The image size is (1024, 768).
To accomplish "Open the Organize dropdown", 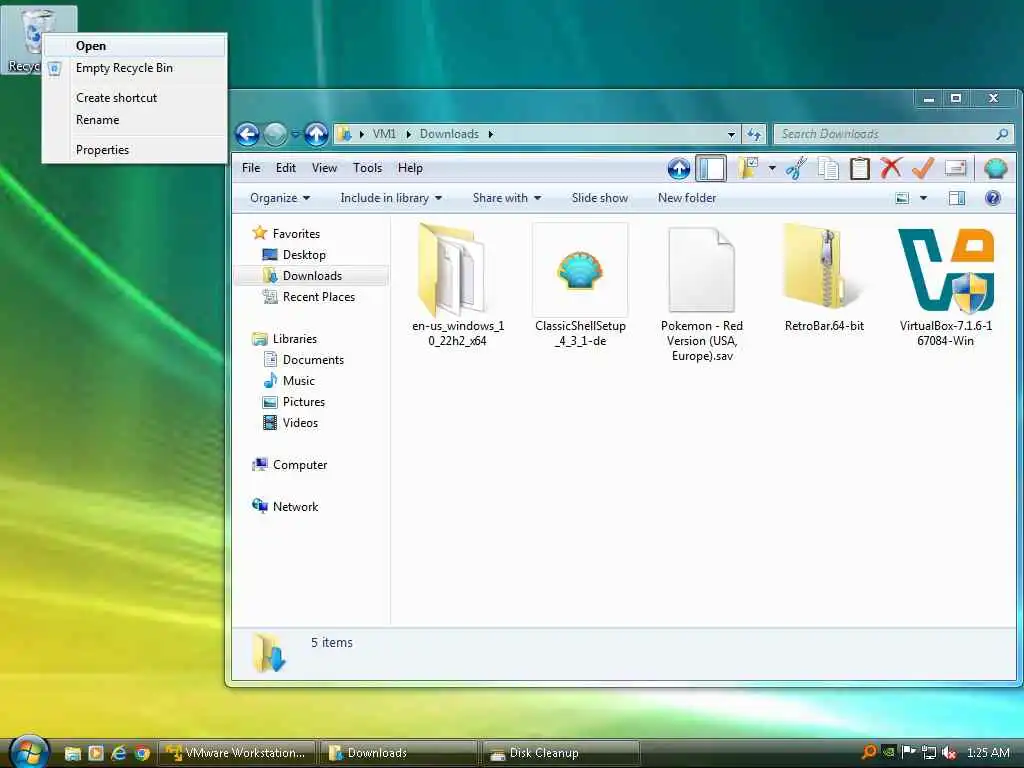I will 280,198.
